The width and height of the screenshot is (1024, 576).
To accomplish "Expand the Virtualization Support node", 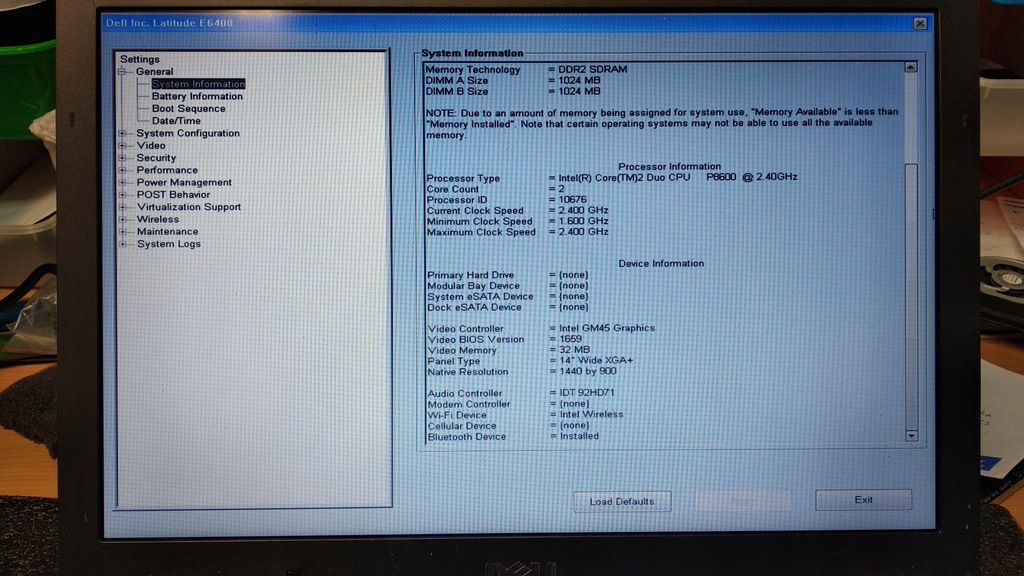I will point(122,207).
